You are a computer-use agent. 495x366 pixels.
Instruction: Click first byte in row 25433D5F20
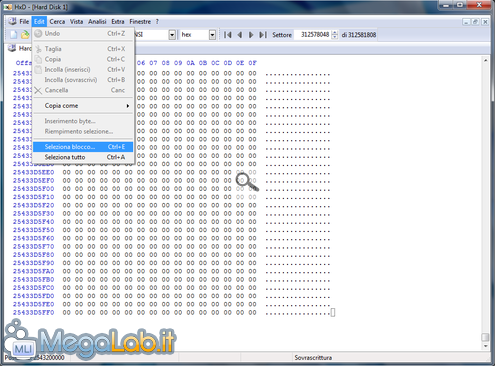[x=67, y=205]
